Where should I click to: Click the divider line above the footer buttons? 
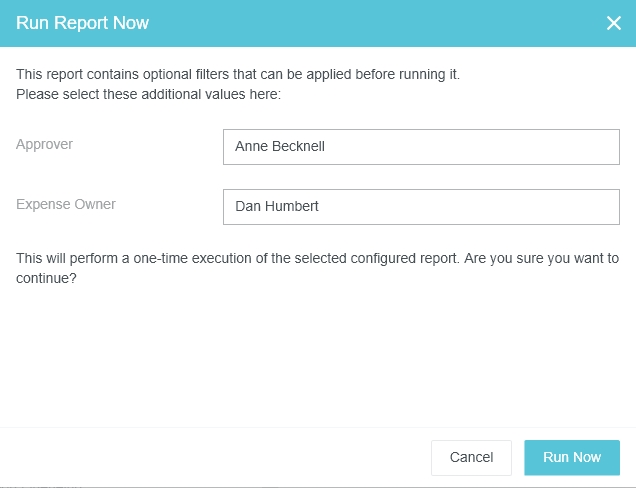[x=317, y=428]
